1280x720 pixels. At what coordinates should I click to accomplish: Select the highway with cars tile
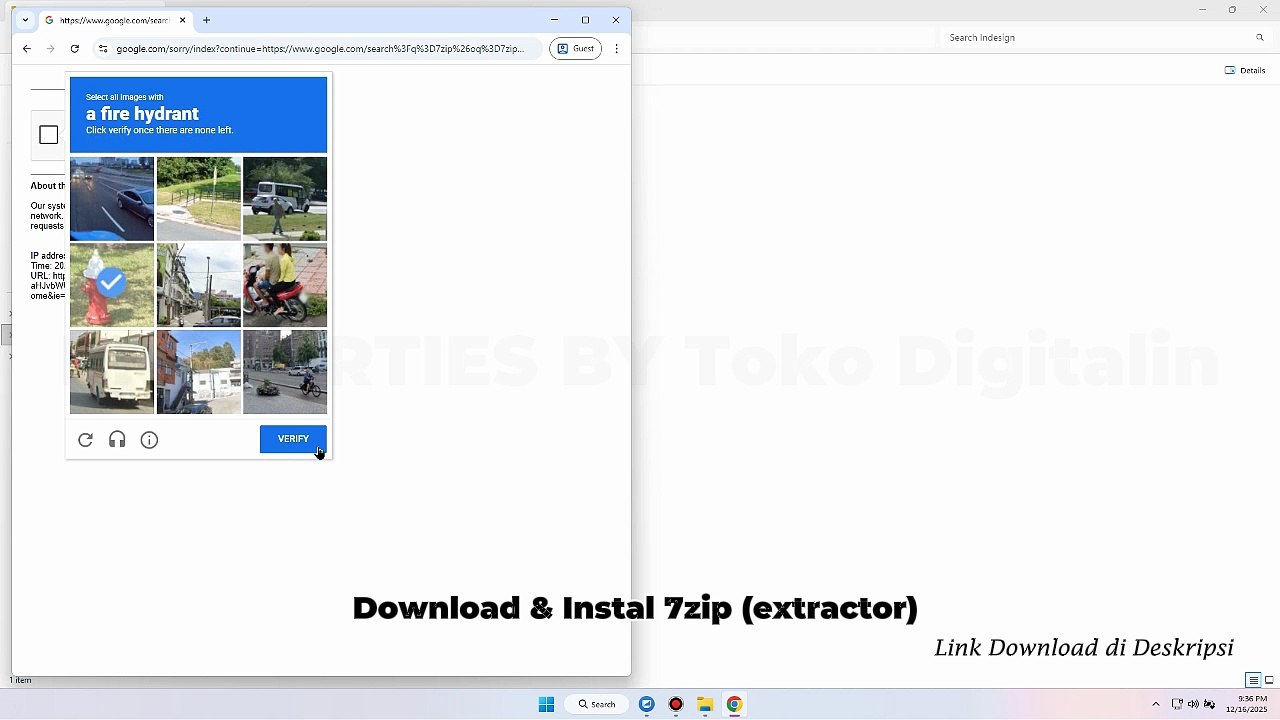(x=112, y=199)
